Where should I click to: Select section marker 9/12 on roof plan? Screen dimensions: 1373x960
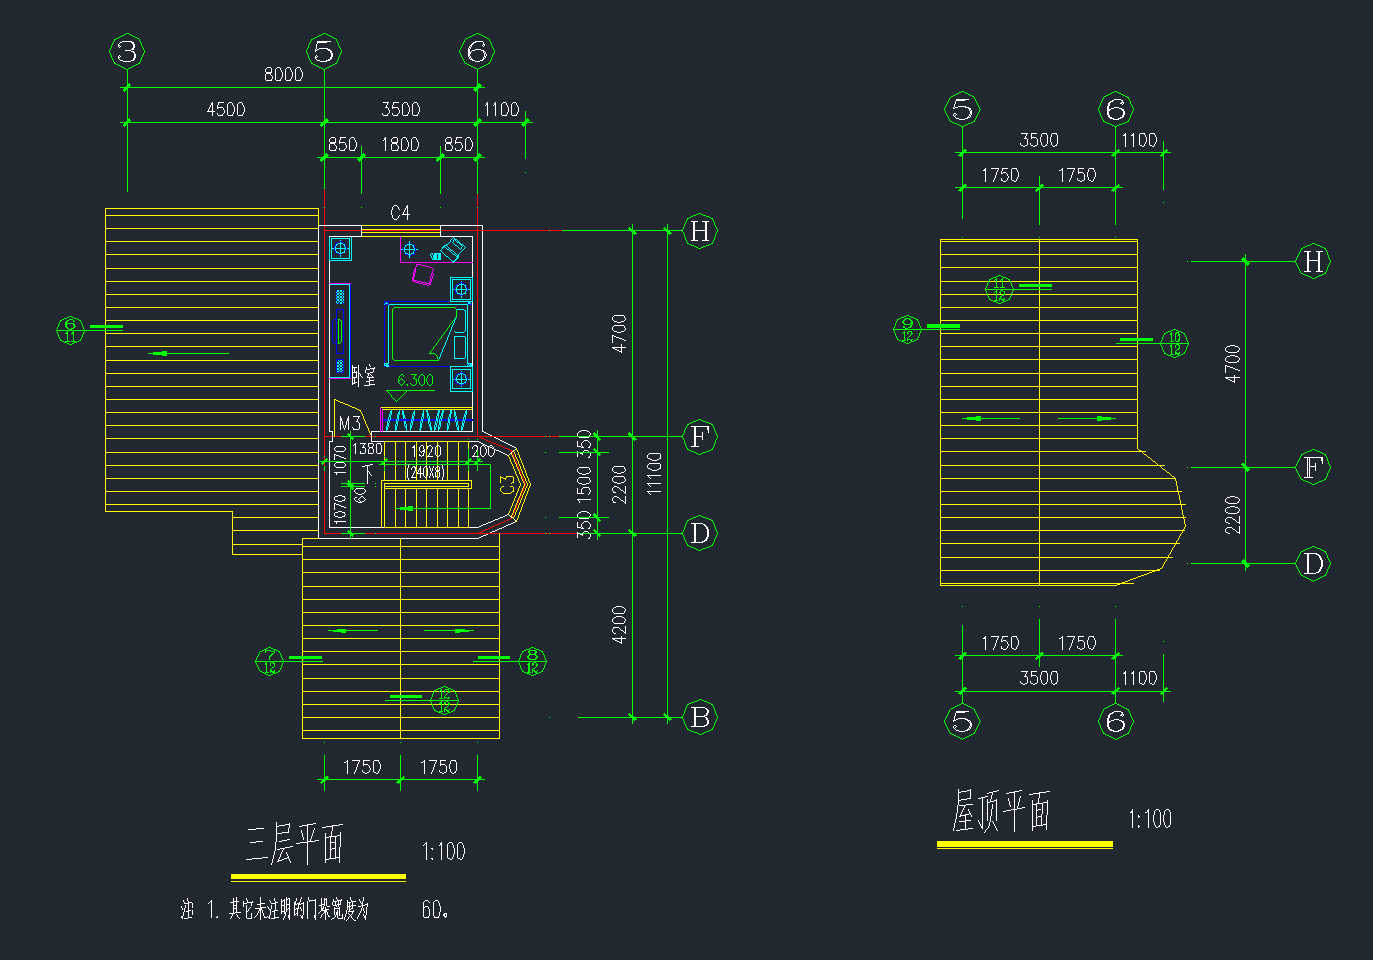pos(907,329)
